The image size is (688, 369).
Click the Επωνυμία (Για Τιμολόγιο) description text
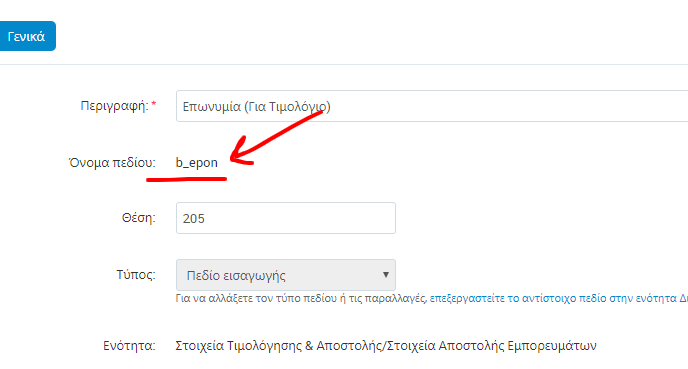257,107
